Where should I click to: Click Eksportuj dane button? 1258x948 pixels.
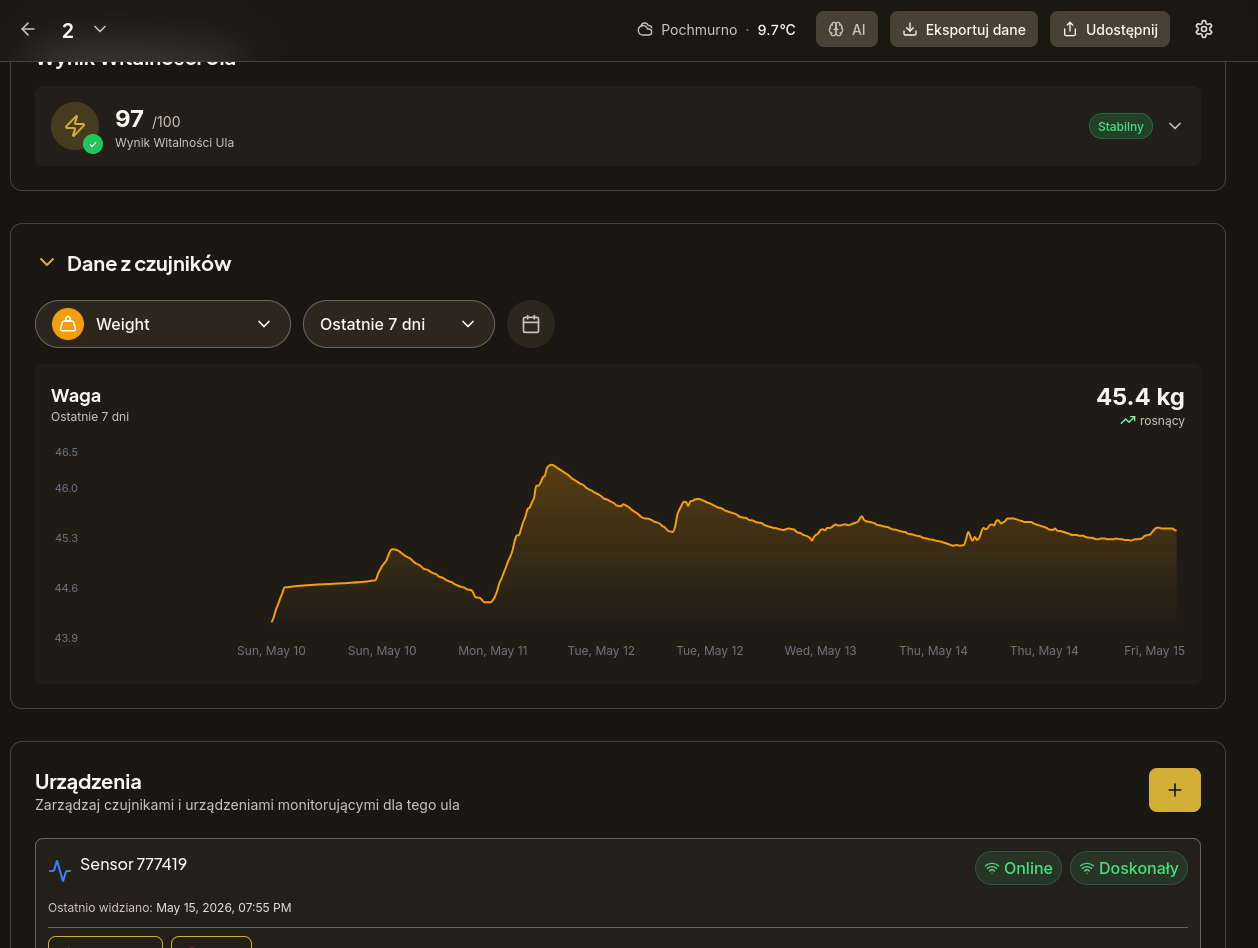pos(964,29)
